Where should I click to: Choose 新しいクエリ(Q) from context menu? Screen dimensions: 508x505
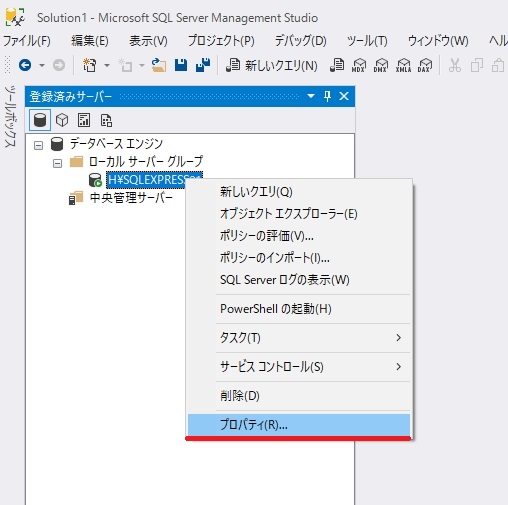coord(299,192)
